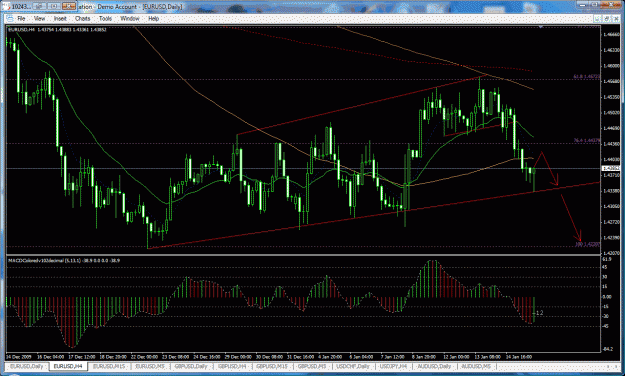Close the main trading platform window
This screenshot has width=625, height=376.
pyautogui.click(x=611, y=5)
